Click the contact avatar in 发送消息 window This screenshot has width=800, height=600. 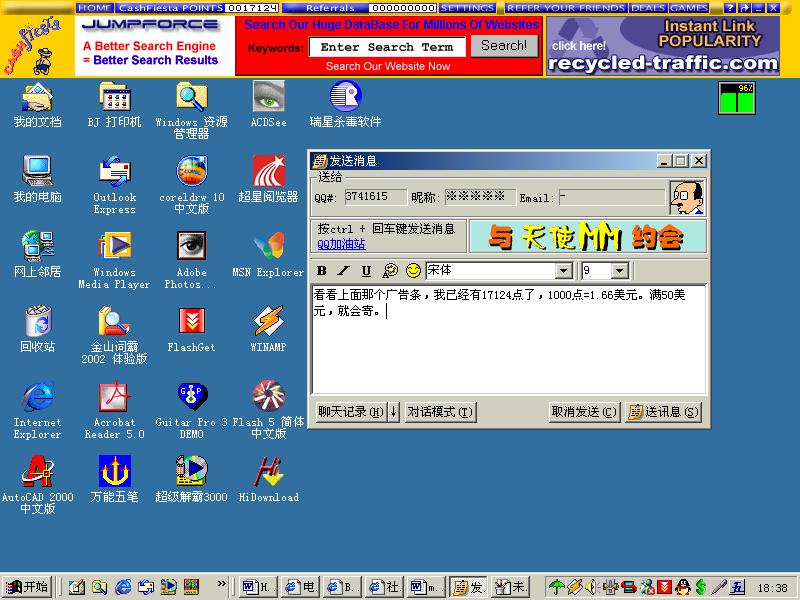pos(687,197)
